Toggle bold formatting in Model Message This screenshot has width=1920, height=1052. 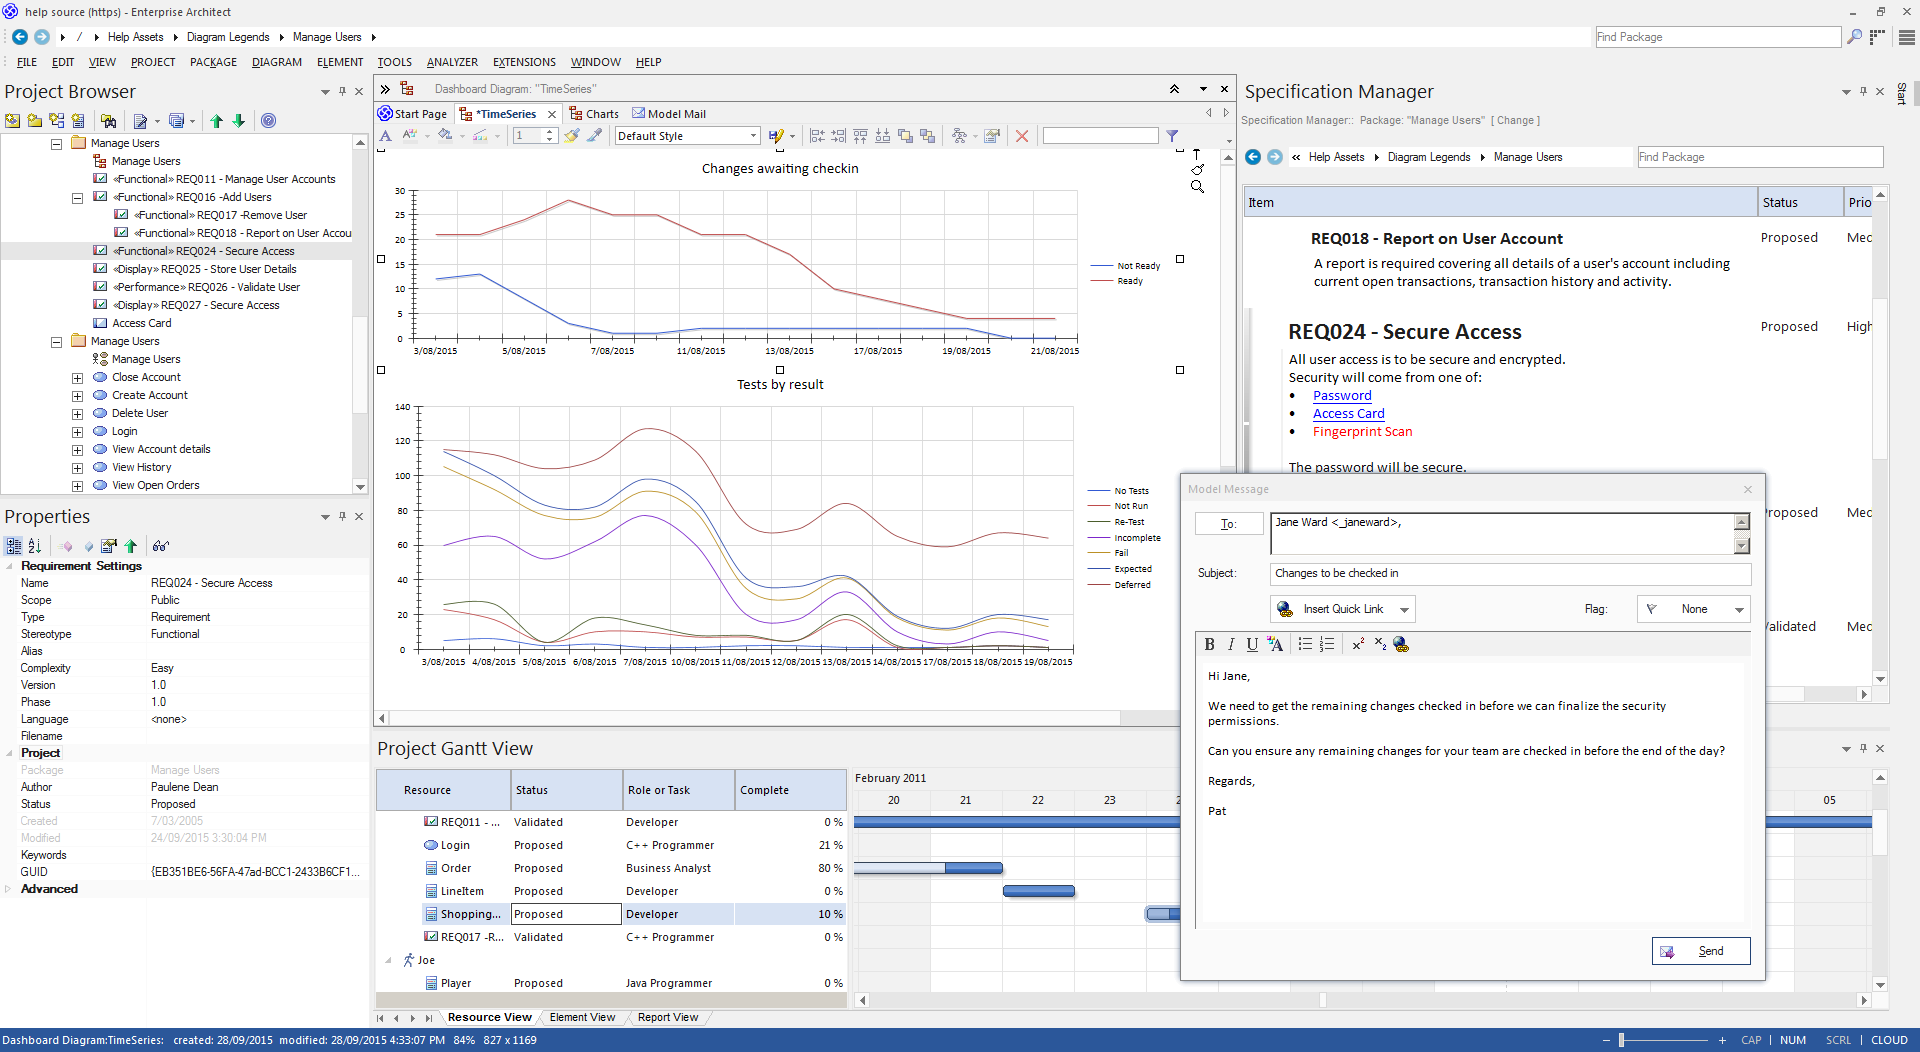[1209, 644]
